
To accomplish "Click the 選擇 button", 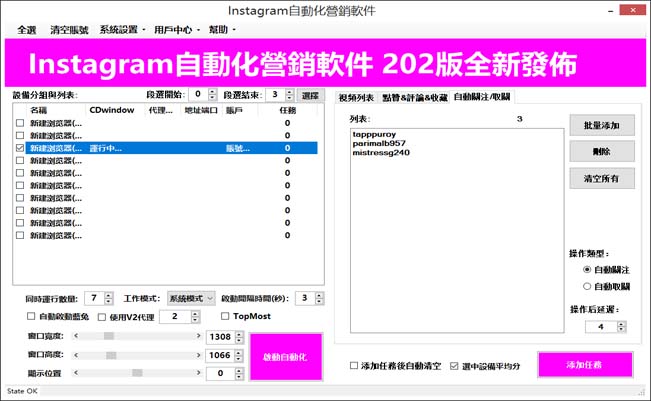I will tap(310, 95).
